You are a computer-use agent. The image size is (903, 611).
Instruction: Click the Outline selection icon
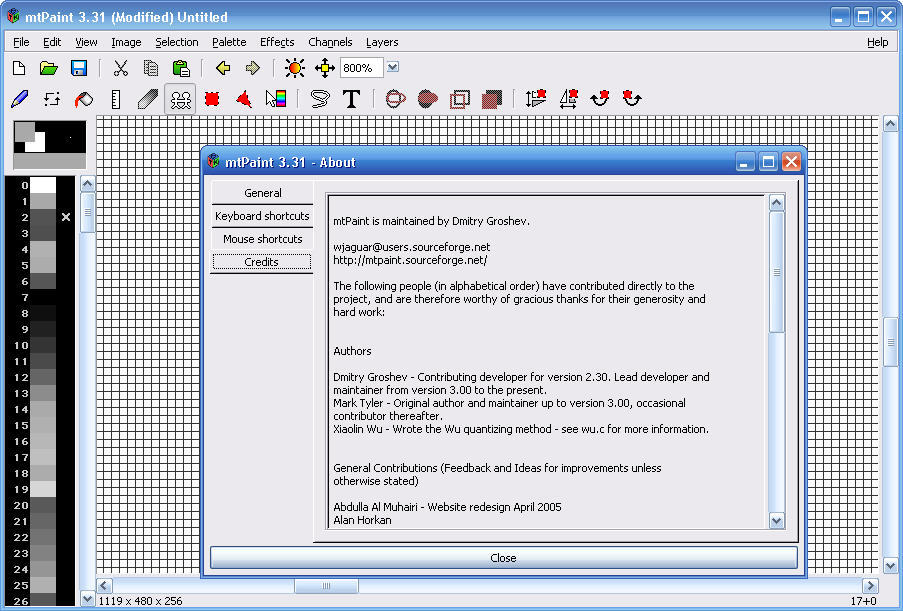pyautogui.click(x=460, y=99)
